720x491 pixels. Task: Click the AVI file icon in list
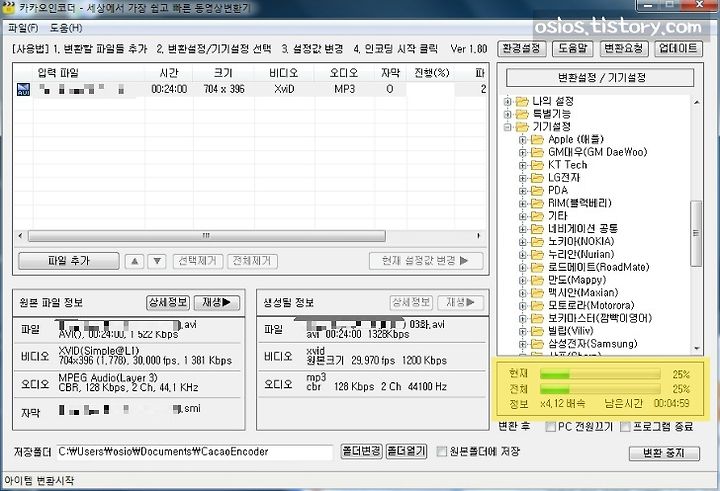(23, 89)
